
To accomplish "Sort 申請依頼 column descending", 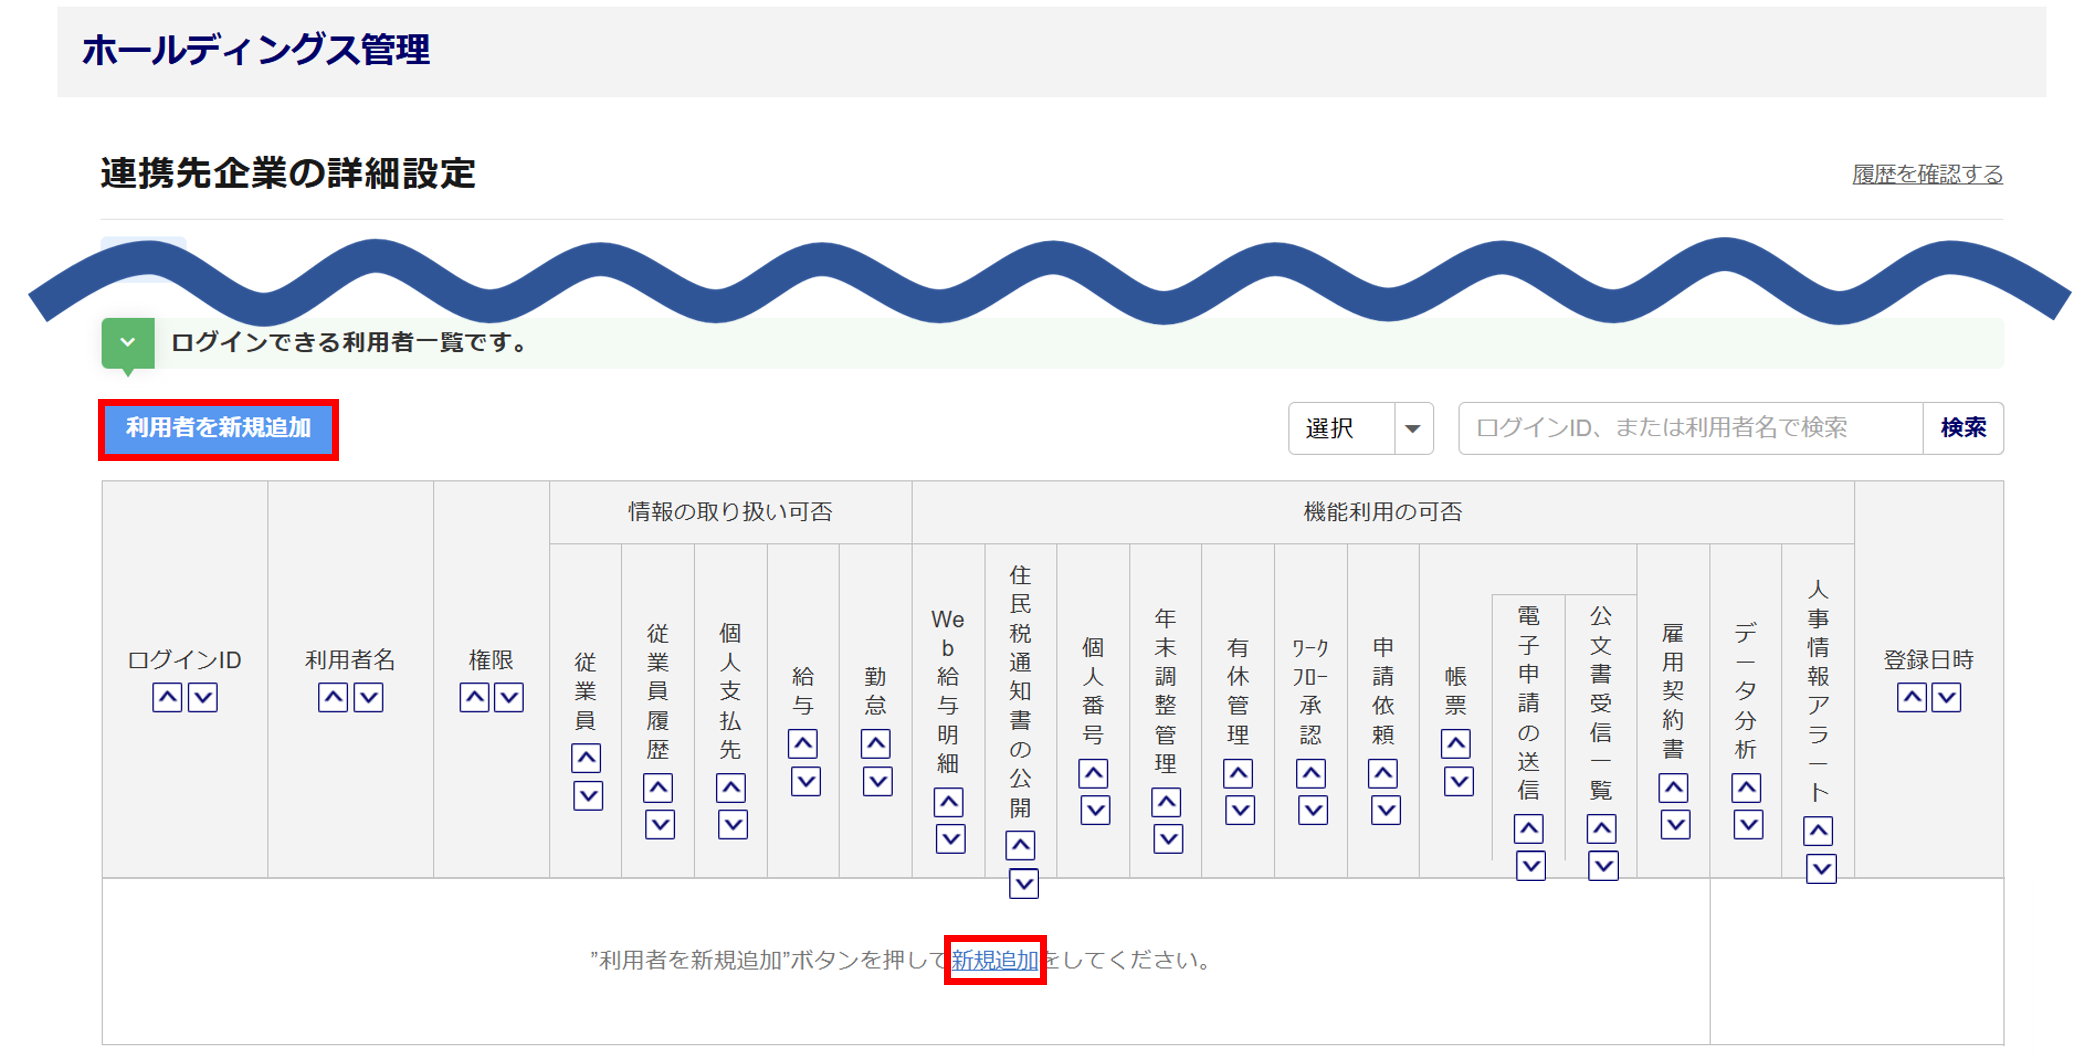I will 1386,810.
